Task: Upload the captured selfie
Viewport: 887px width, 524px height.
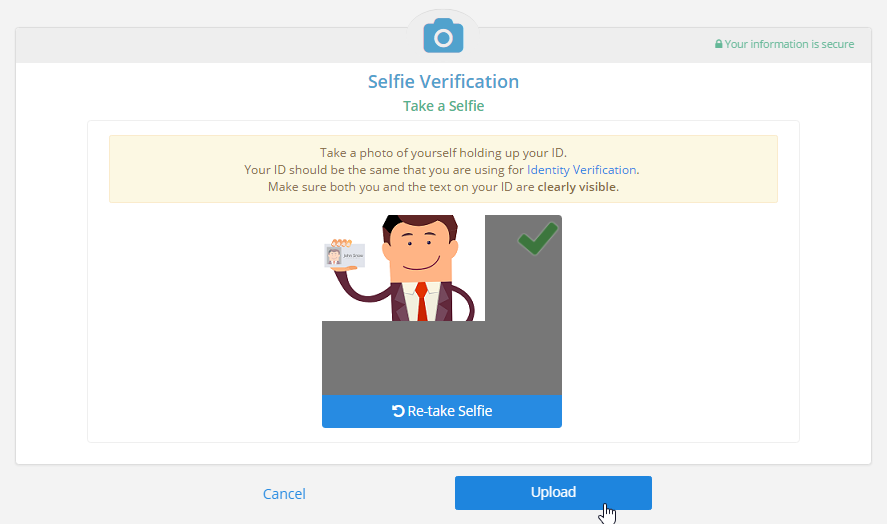Action: (x=553, y=492)
